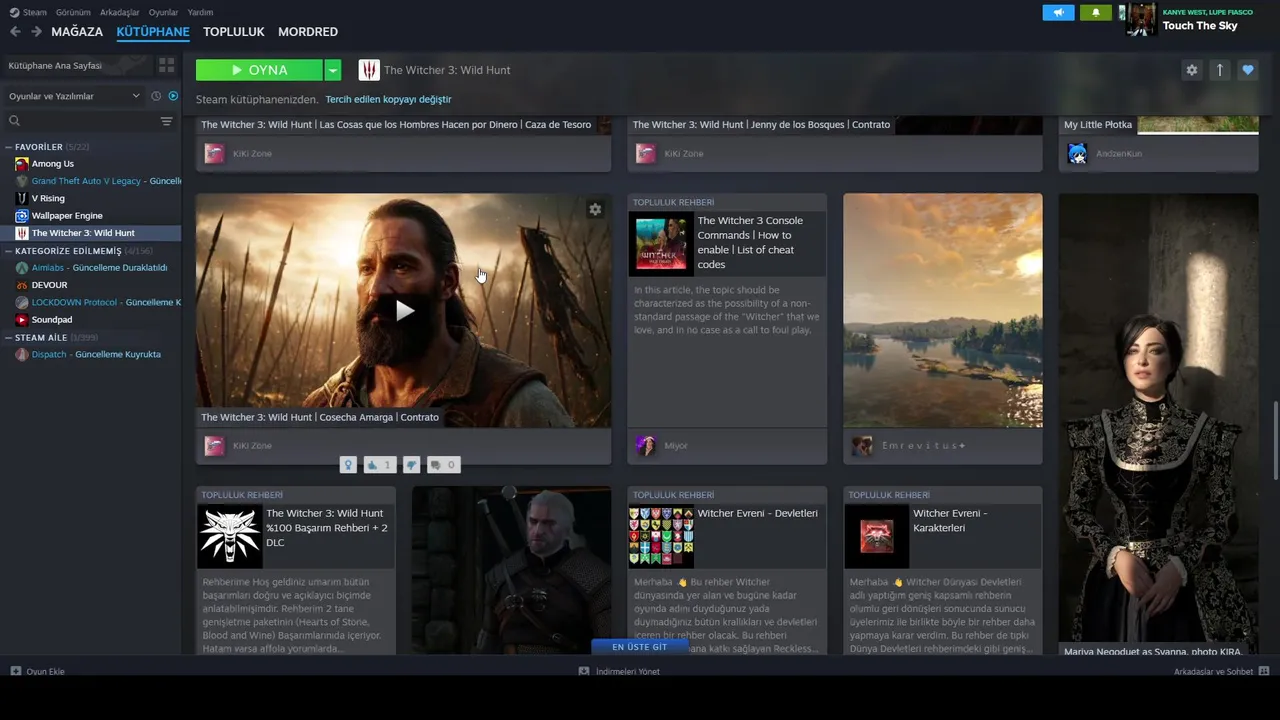Switch to the TOPLULUK tab
The width and height of the screenshot is (1280, 720).
click(233, 32)
